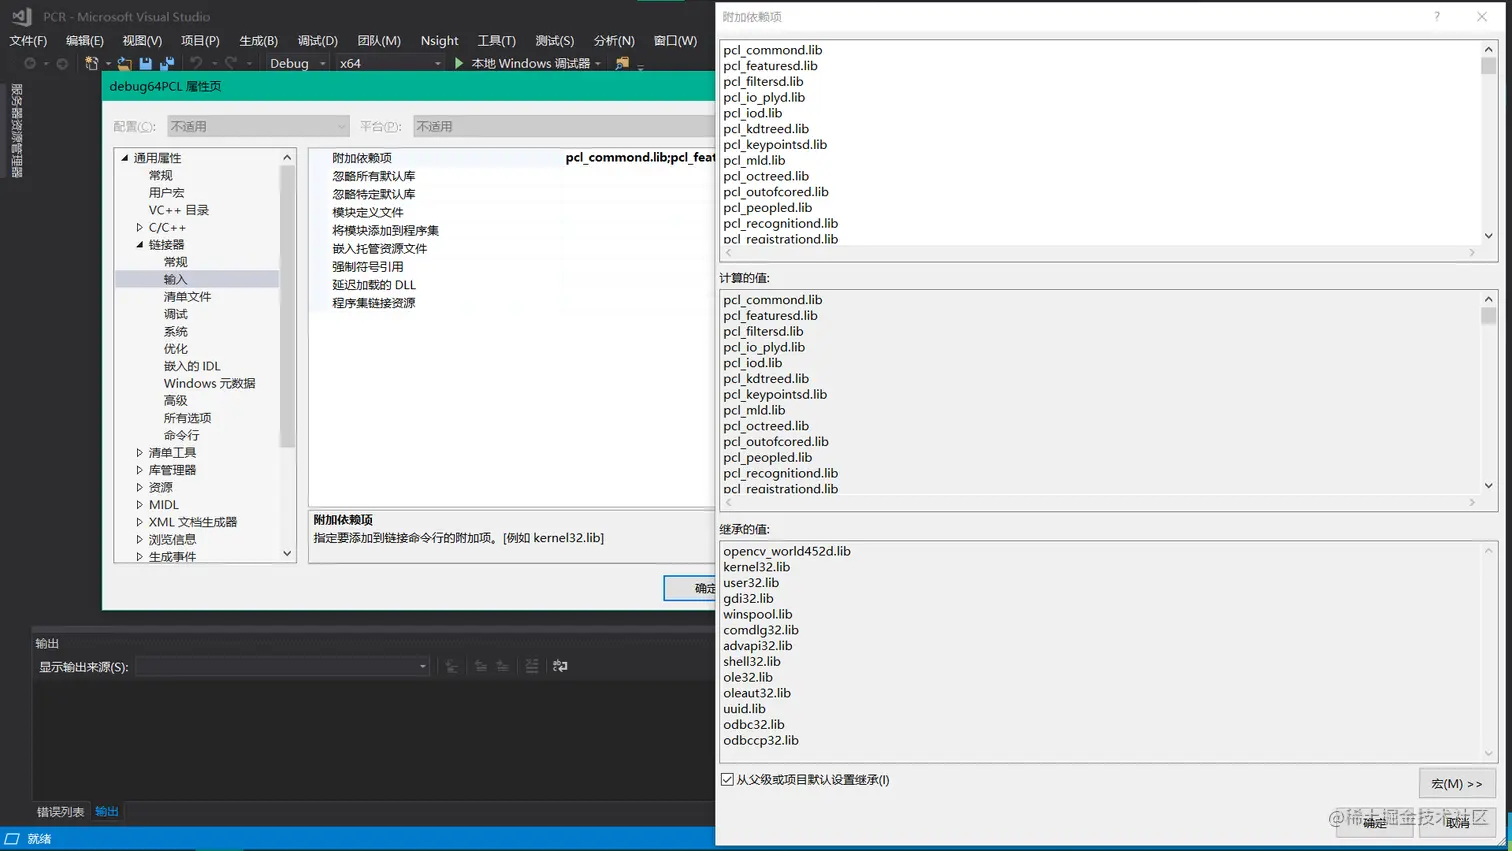1512x851 pixels.
Task: Click the Visual Studio logo icon
Action: pos(21,16)
